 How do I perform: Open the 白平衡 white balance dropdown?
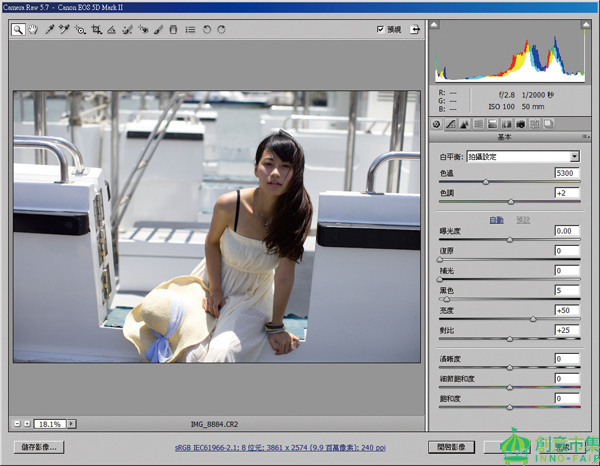(x=523, y=156)
